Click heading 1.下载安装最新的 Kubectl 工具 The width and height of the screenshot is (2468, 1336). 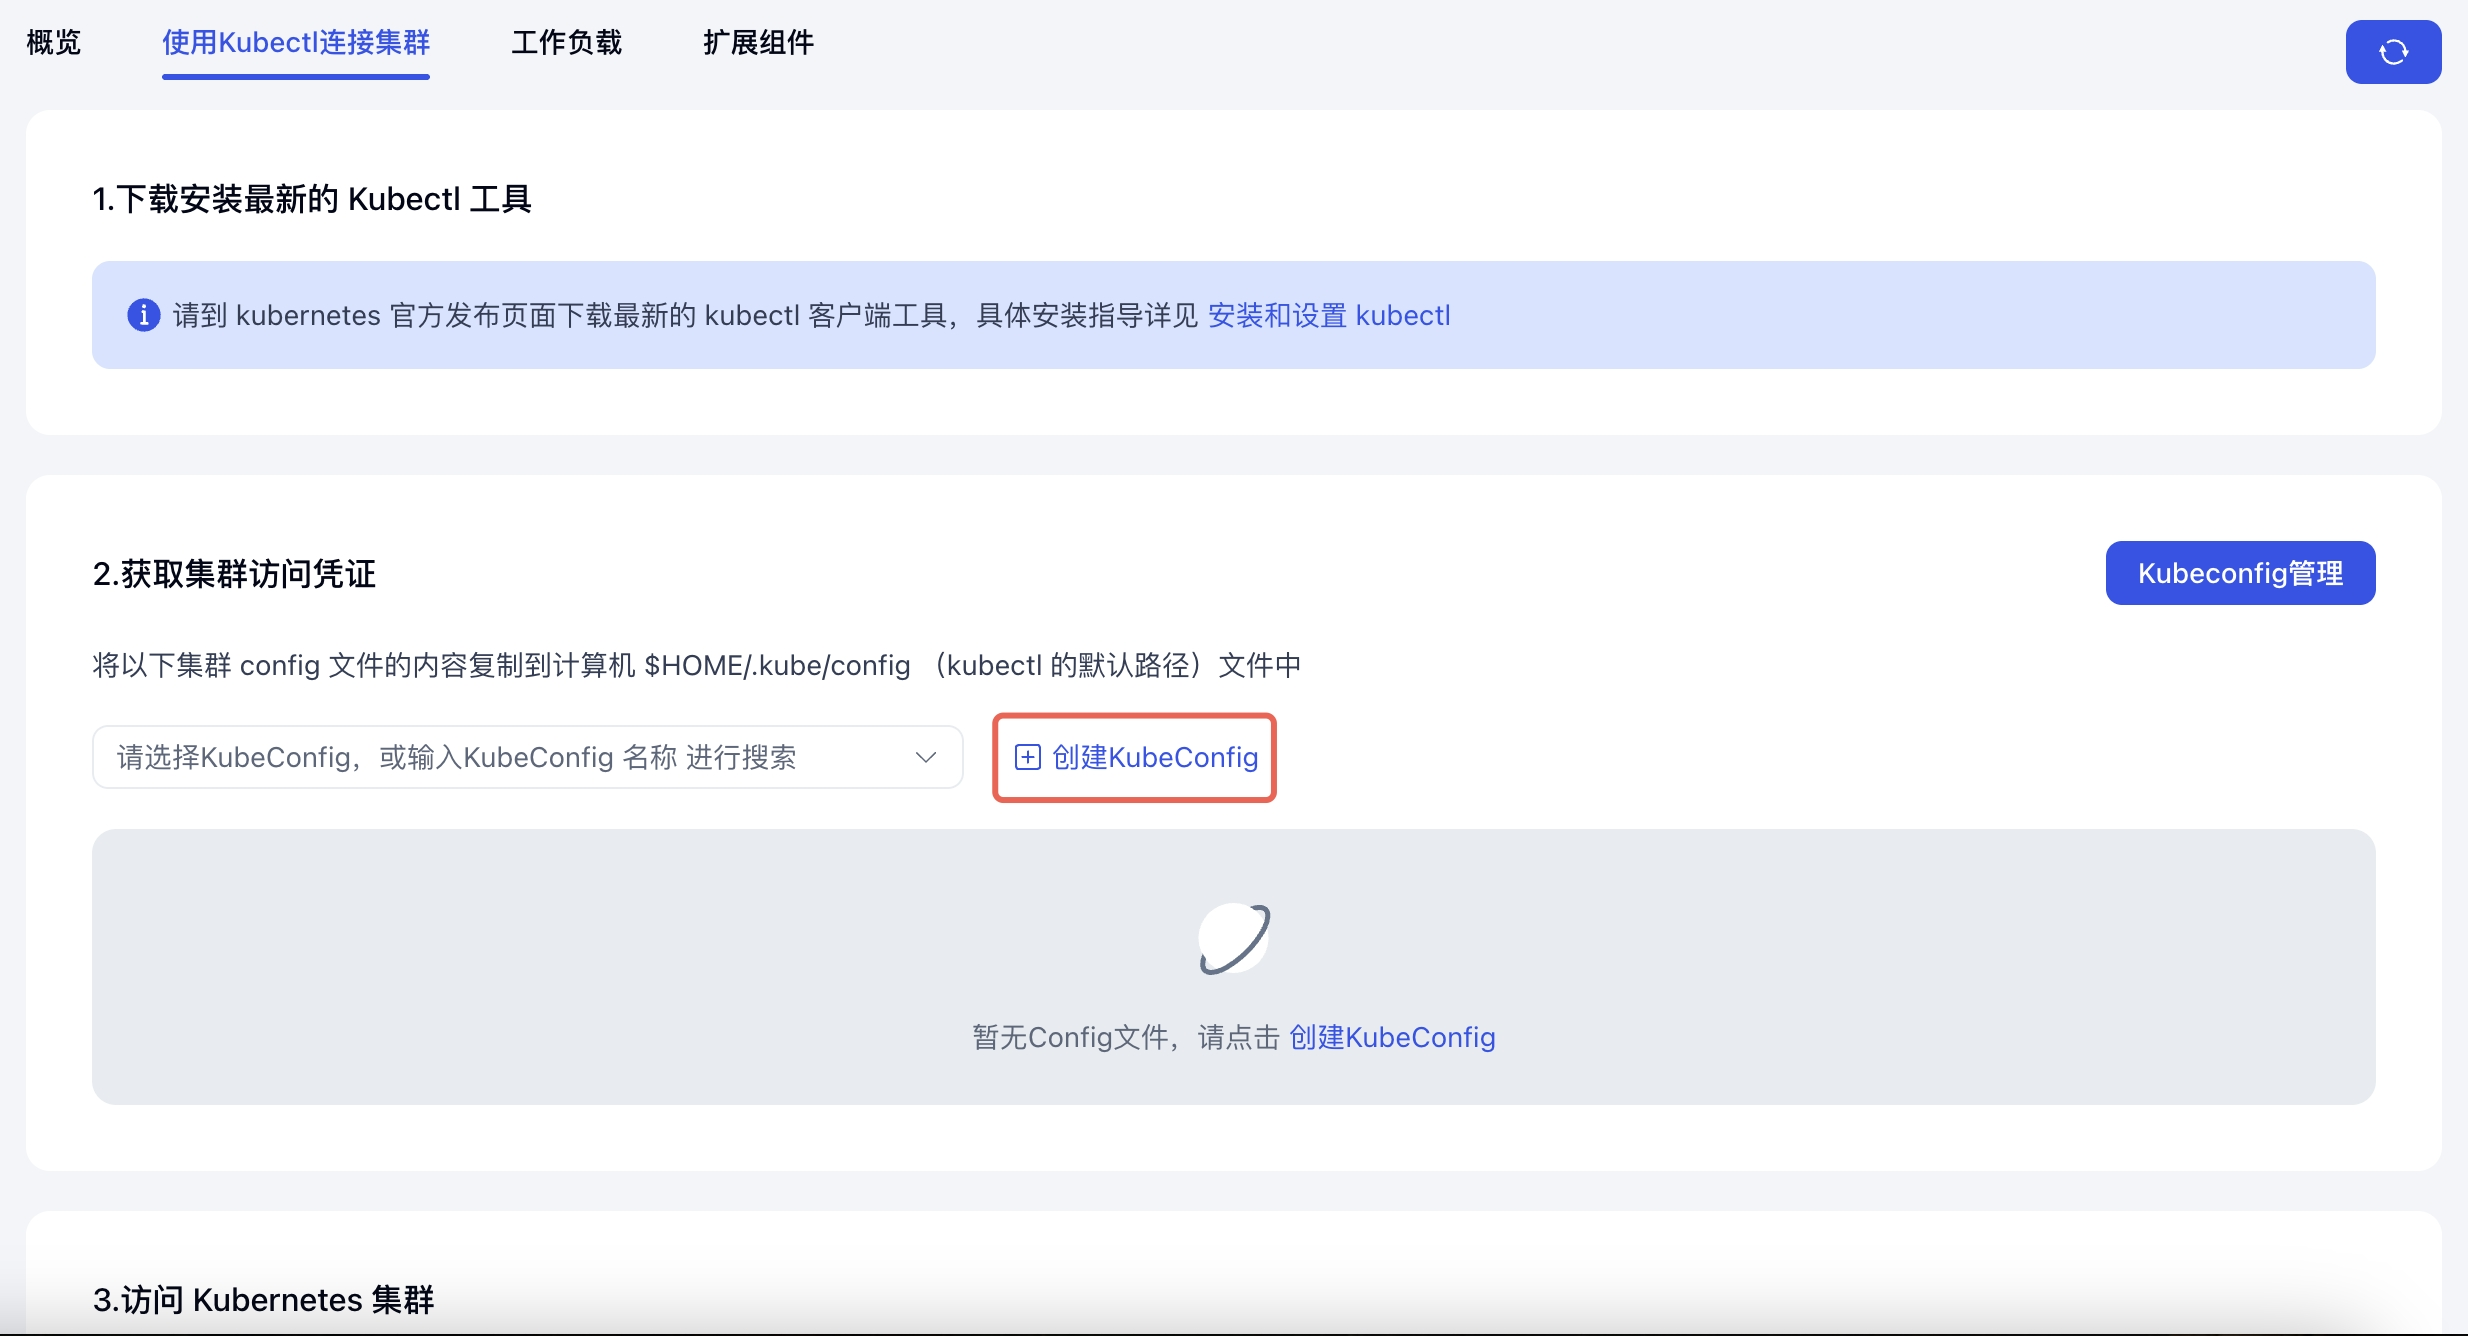click(311, 199)
